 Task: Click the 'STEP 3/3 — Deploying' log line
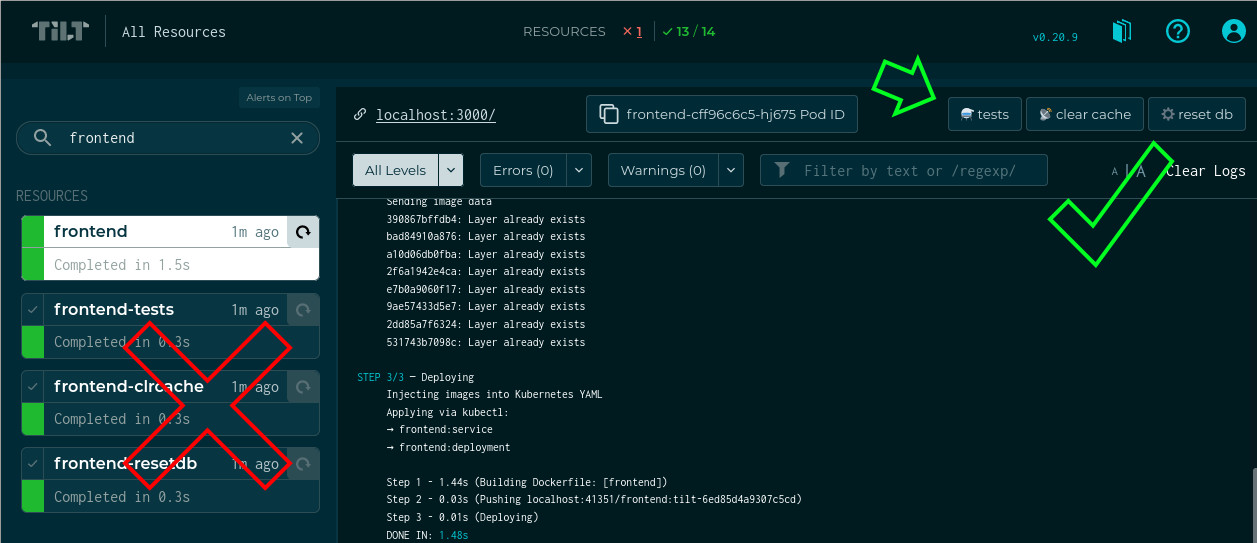416,377
